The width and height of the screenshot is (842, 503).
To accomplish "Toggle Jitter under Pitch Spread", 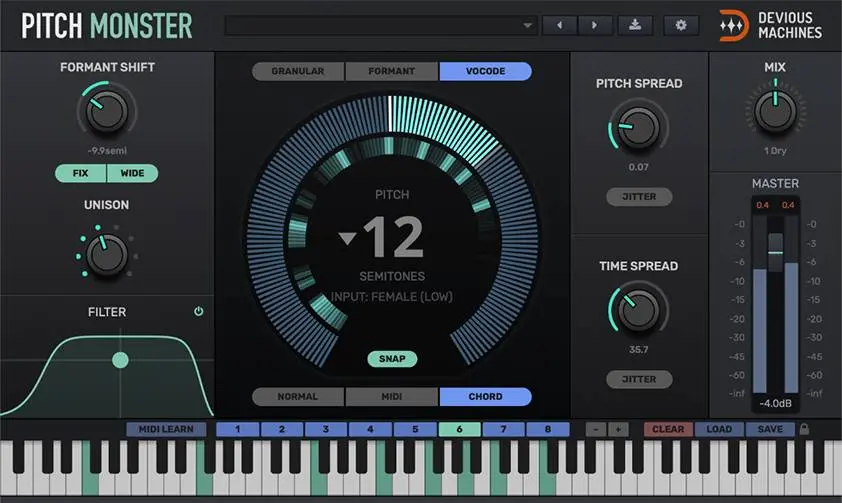I will coord(639,196).
